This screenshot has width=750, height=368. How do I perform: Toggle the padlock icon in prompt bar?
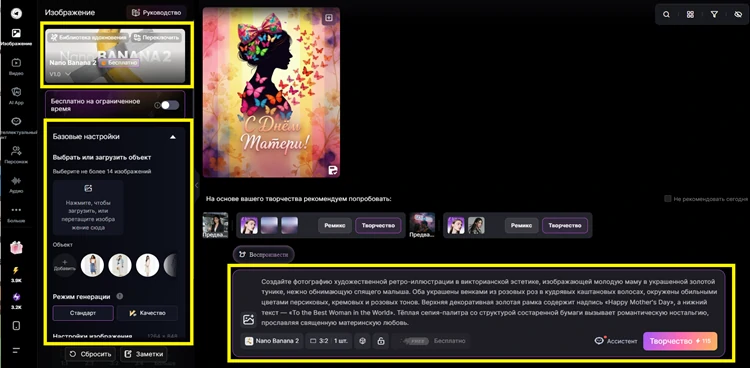[381, 341]
